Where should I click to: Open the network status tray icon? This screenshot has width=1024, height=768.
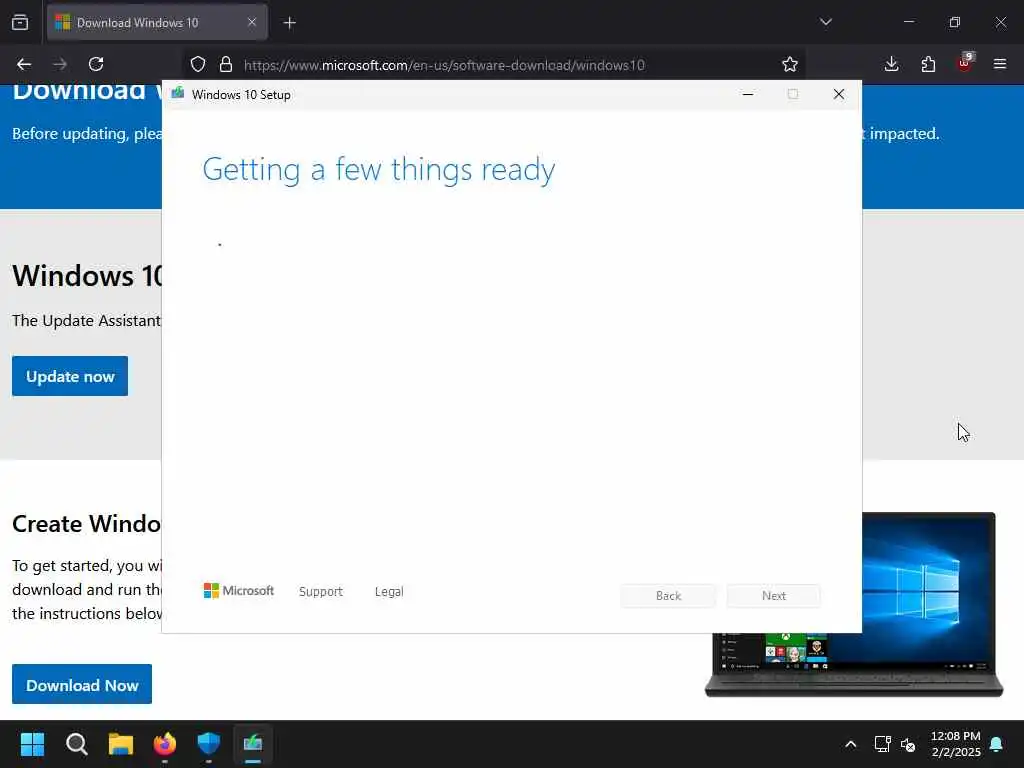[x=882, y=744]
